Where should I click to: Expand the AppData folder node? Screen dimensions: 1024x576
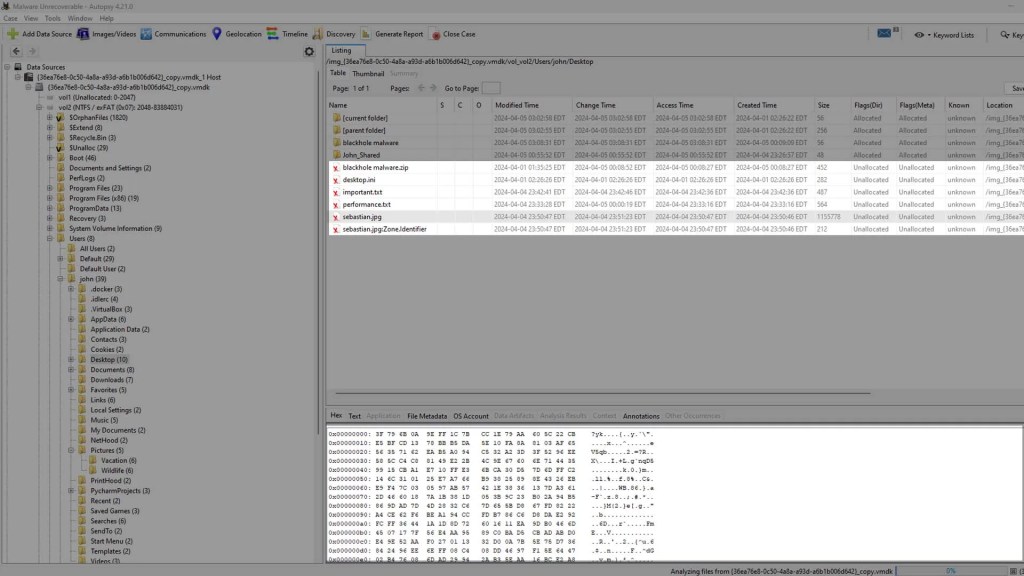pos(71,319)
